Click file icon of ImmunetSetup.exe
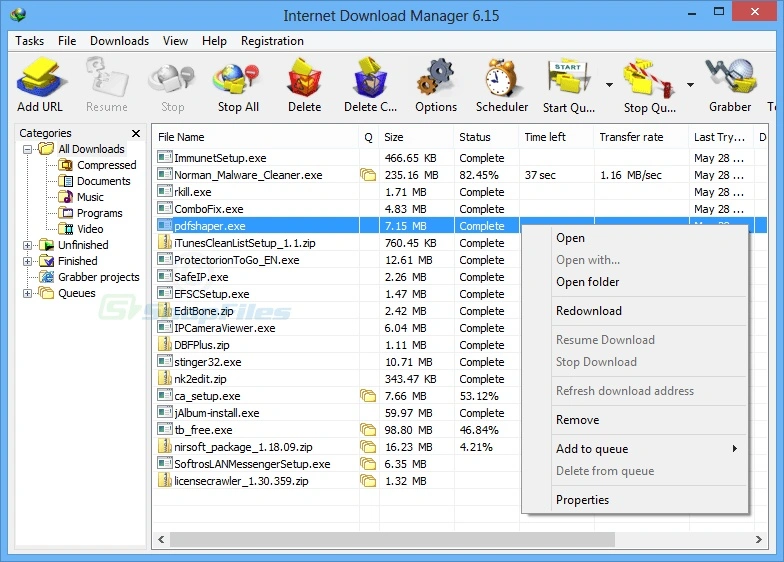The image size is (784, 562). 164,158
